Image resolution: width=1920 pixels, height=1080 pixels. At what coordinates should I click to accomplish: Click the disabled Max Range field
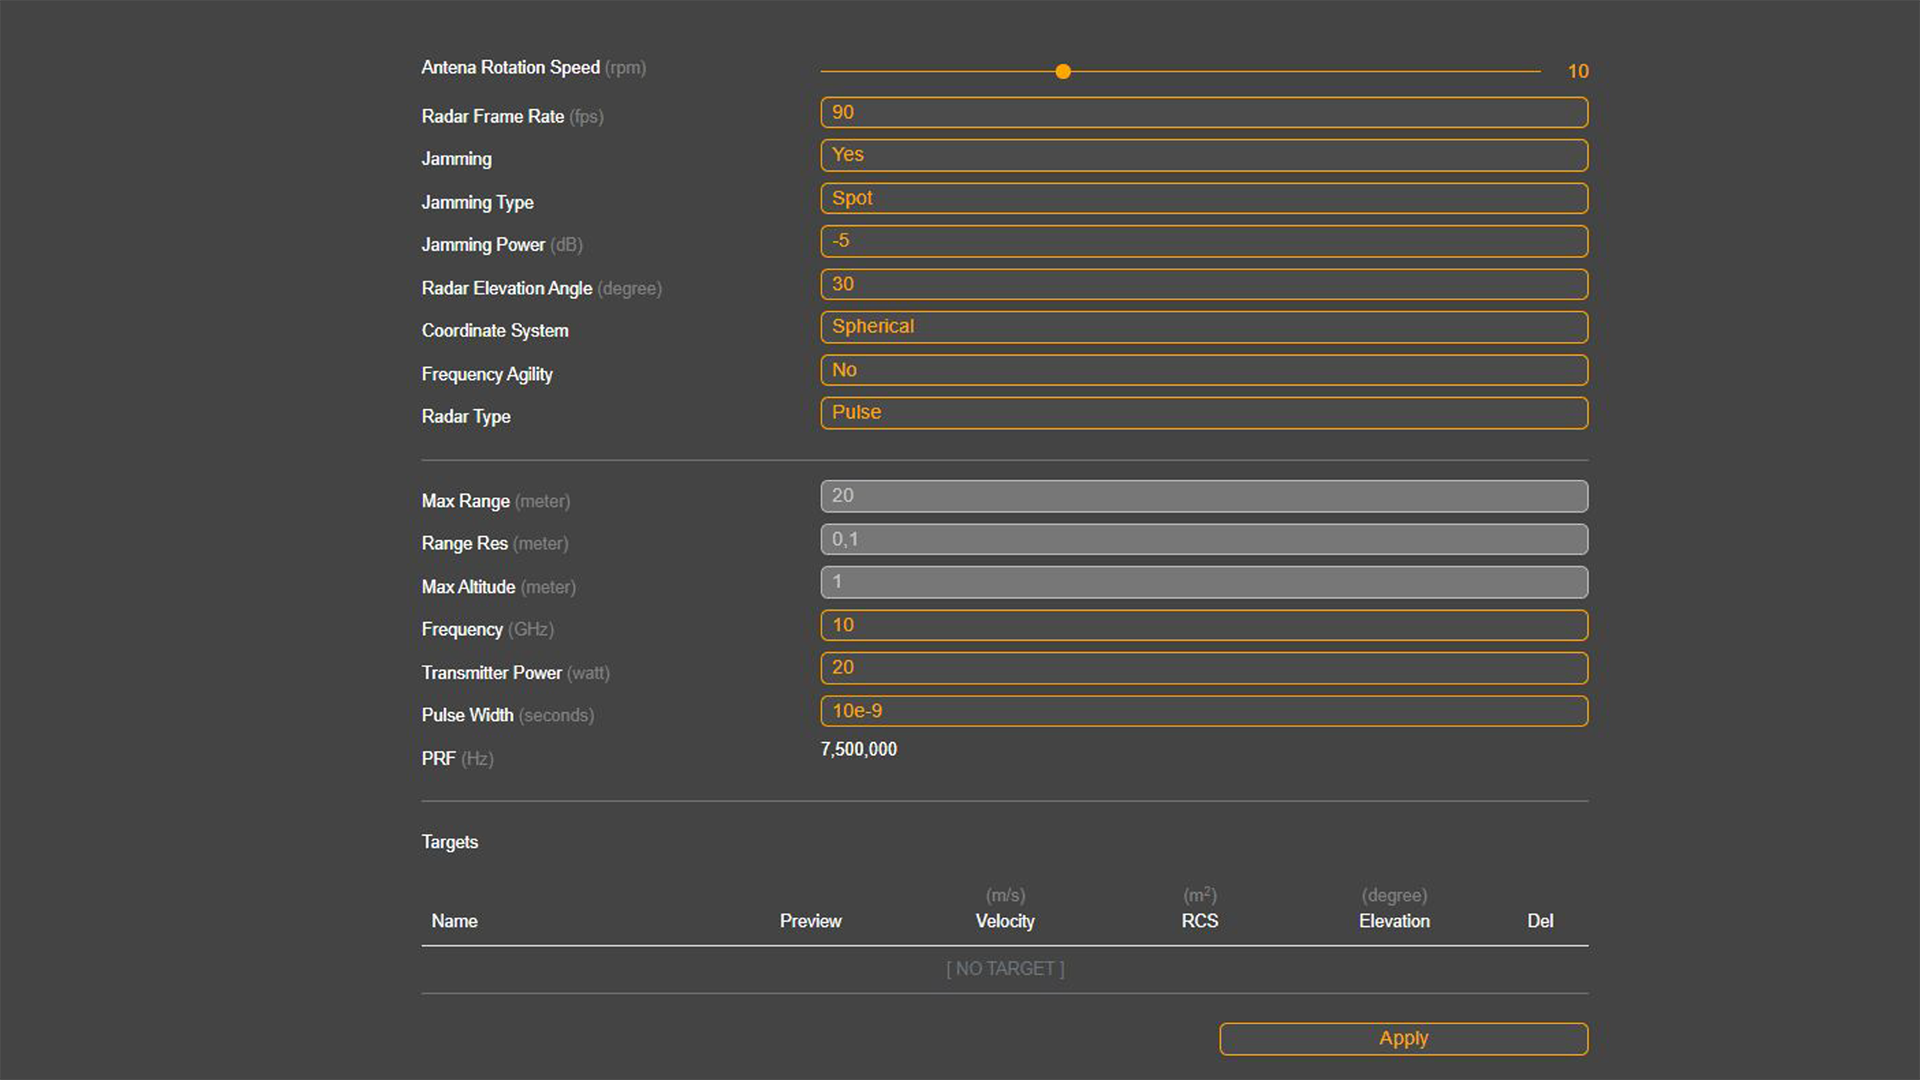click(x=1203, y=496)
